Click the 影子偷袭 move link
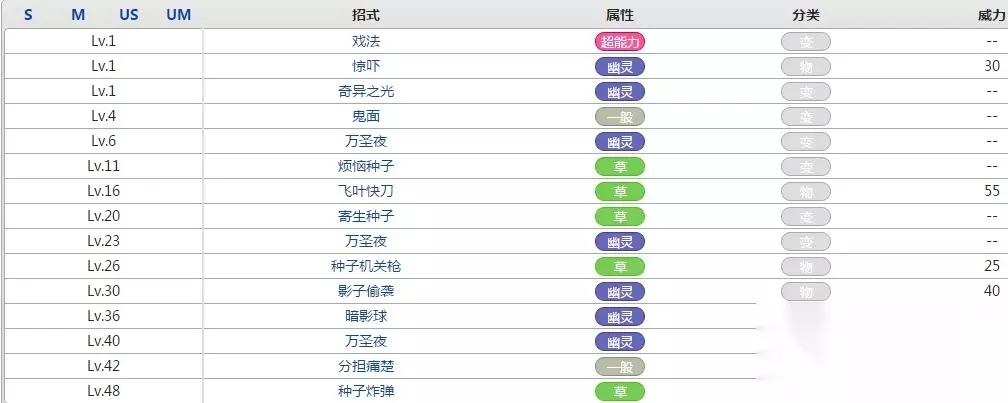The image size is (1008, 403). coord(366,291)
